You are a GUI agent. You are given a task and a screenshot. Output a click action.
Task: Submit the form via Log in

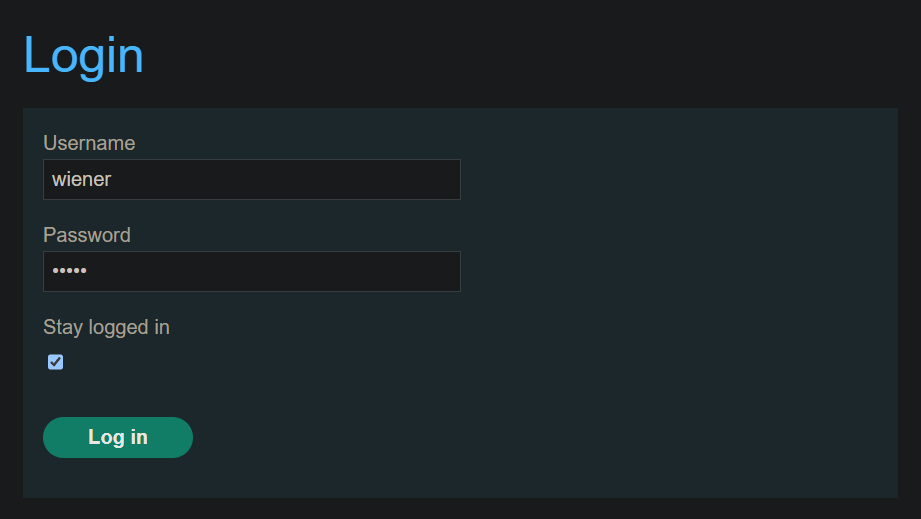tap(118, 437)
